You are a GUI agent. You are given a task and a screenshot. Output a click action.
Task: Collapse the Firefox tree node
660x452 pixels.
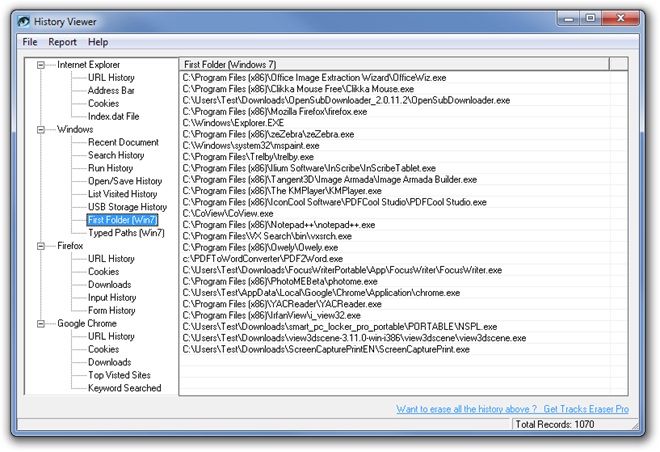coord(41,246)
